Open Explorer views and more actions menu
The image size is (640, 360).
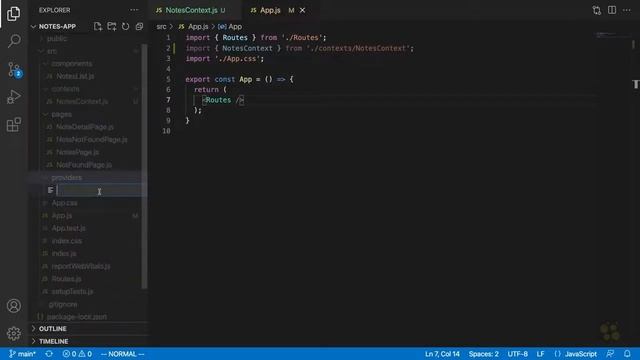coord(134,10)
